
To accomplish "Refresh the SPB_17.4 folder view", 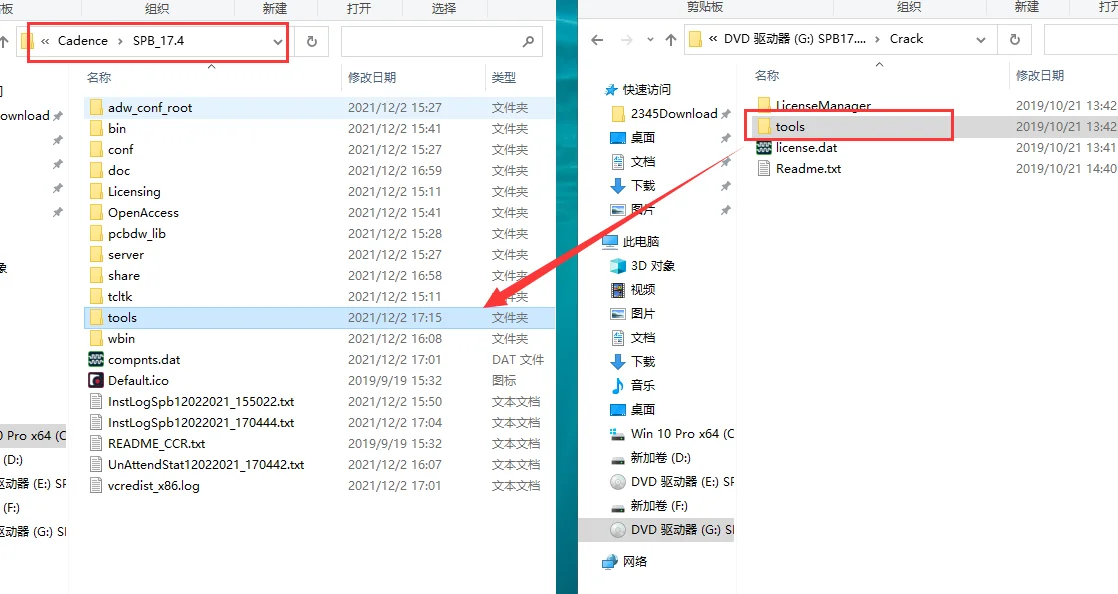I will pyautogui.click(x=310, y=41).
